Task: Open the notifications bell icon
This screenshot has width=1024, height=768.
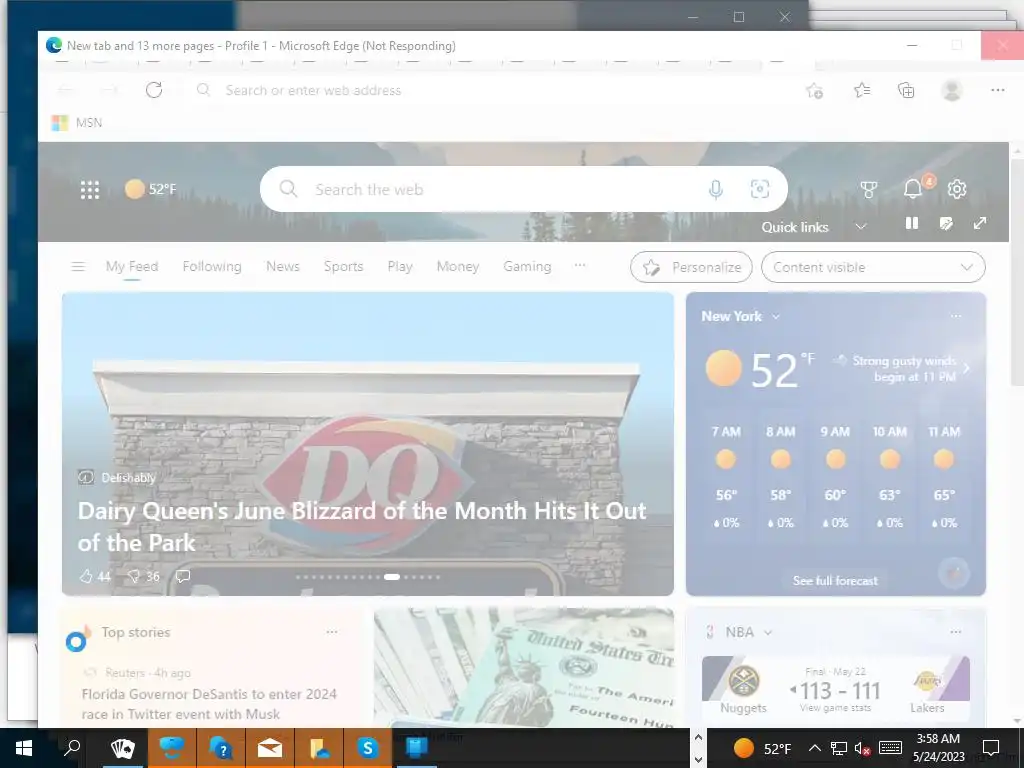Action: click(x=913, y=189)
